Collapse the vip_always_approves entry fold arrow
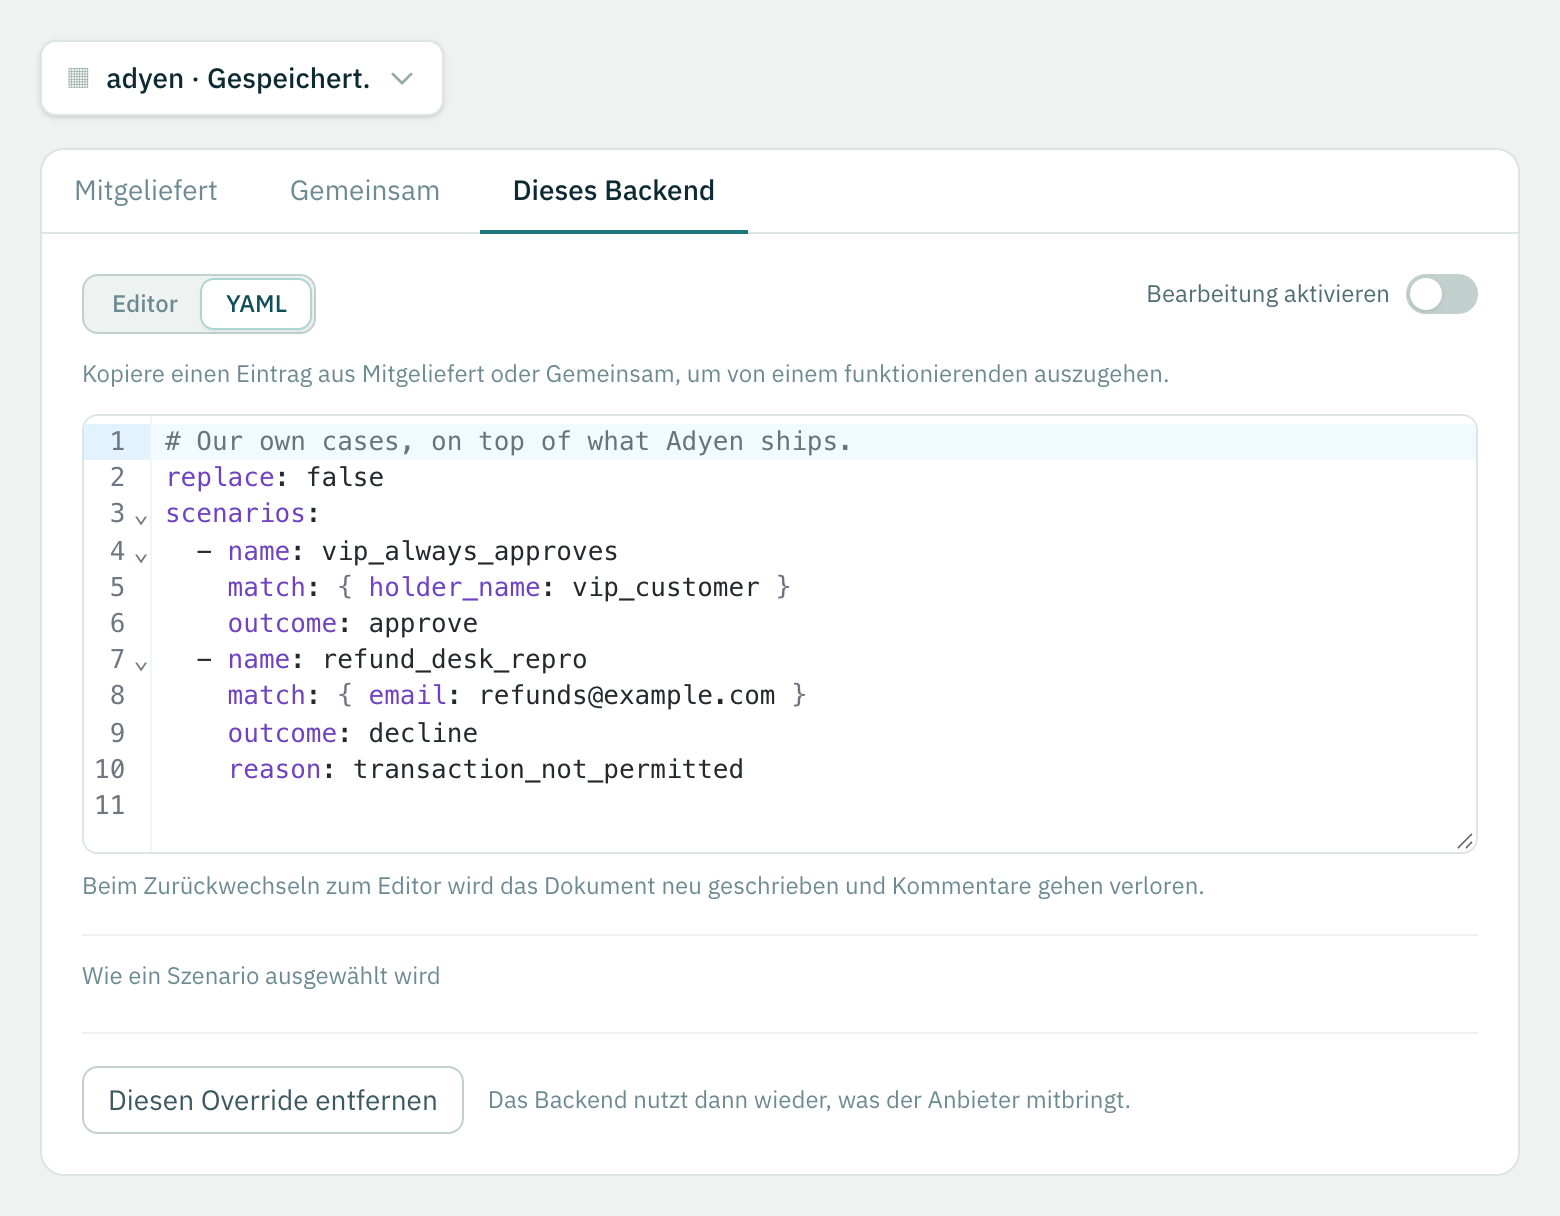 [141, 557]
